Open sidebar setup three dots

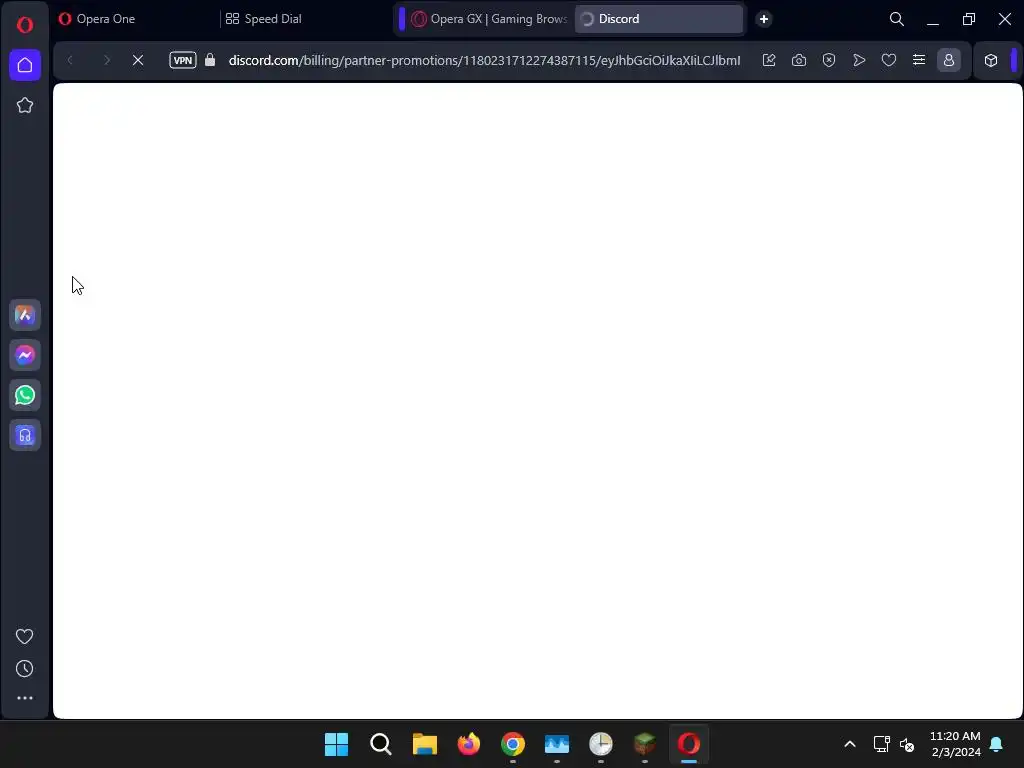25,698
